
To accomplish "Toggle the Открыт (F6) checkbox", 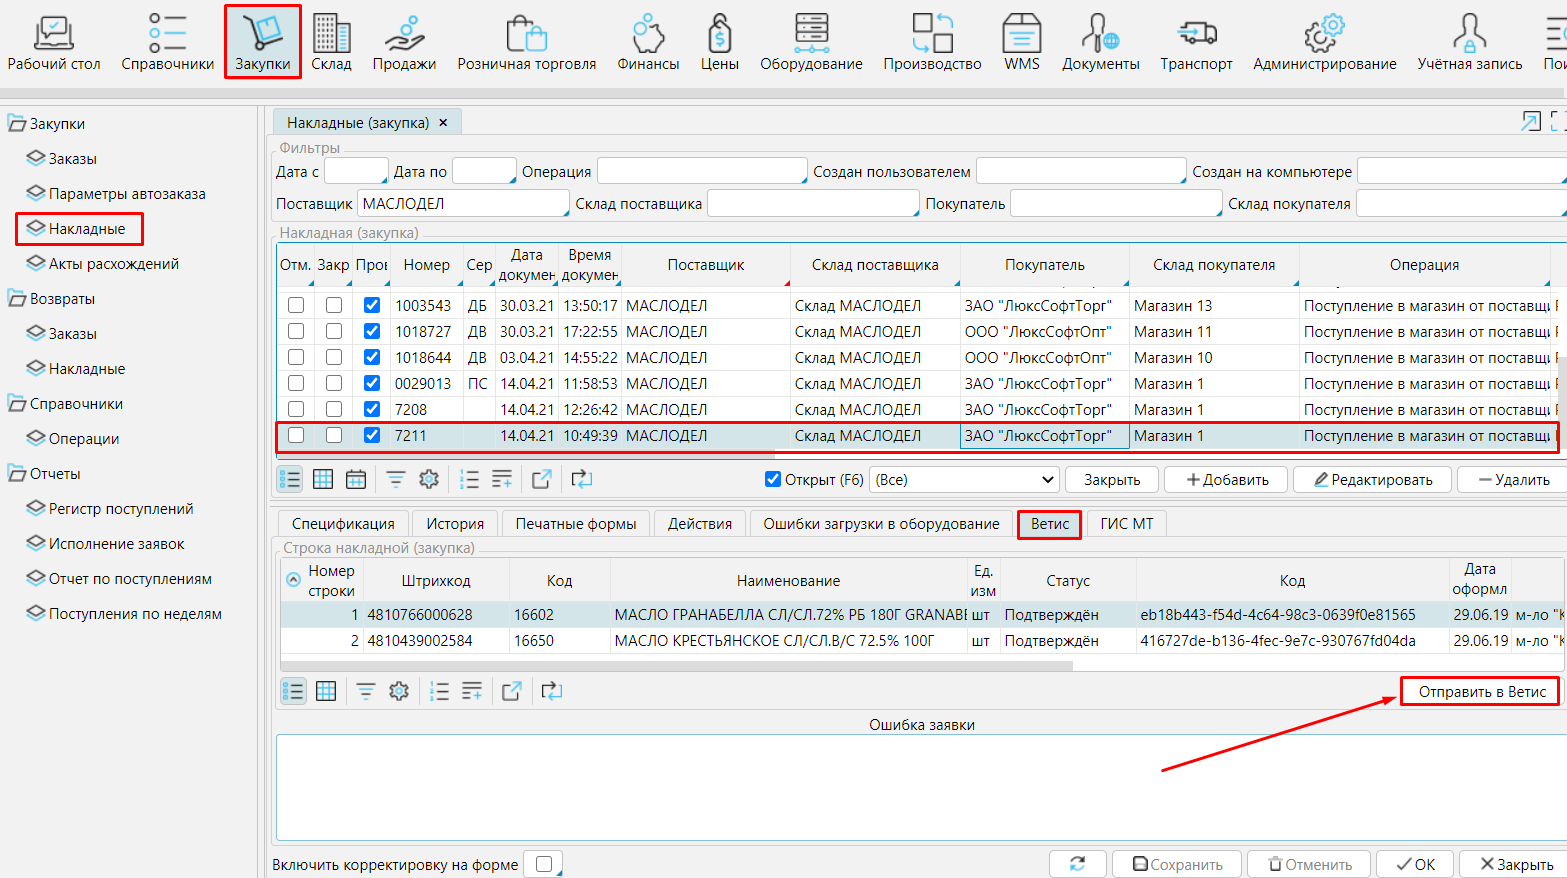I will click(773, 480).
